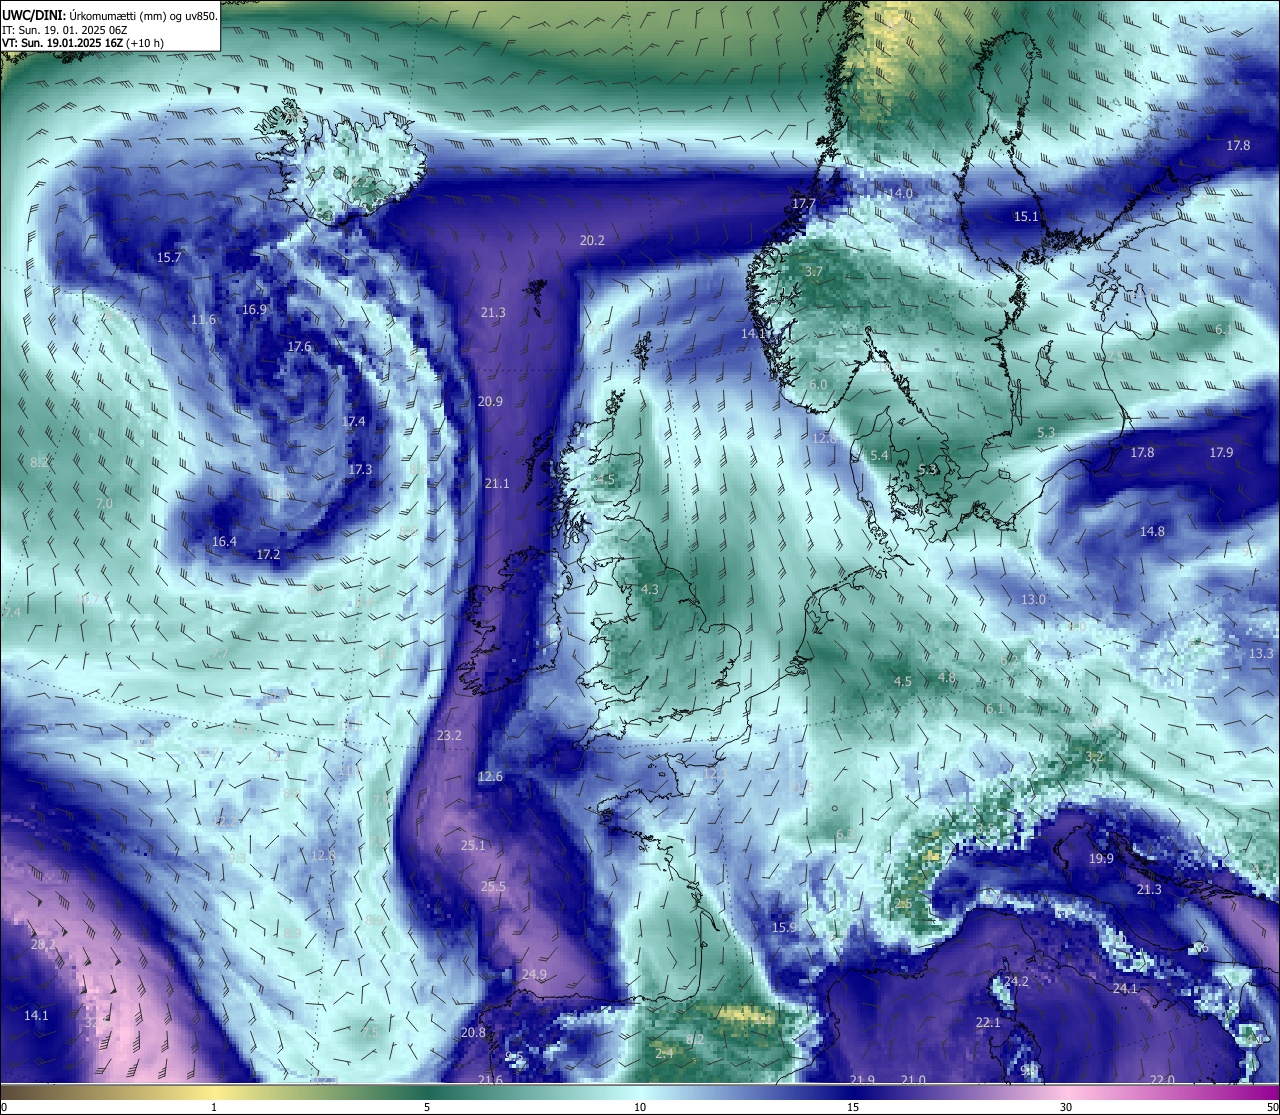Select the 17.3 value label
Screen dimensions: 1280x1115
(x=360, y=469)
